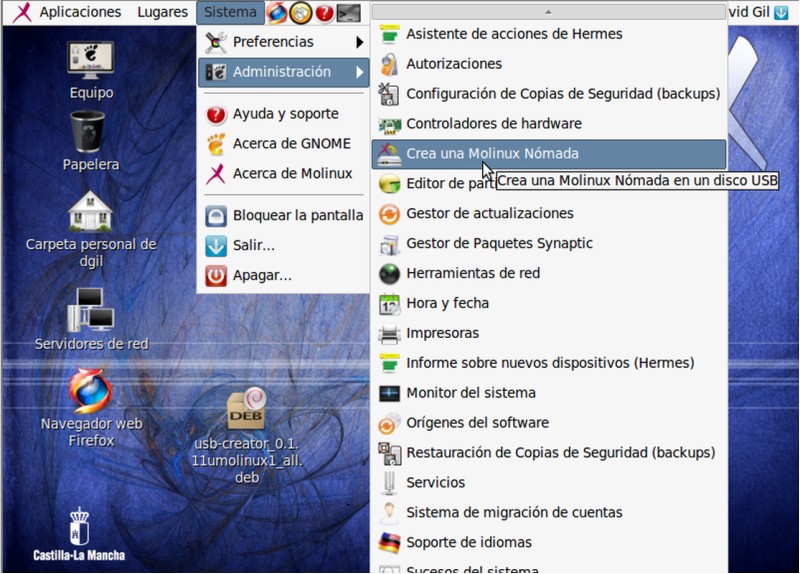This screenshot has width=800, height=574.
Task: Choose Apagar... from Sistema menu
Action: click(x=283, y=276)
